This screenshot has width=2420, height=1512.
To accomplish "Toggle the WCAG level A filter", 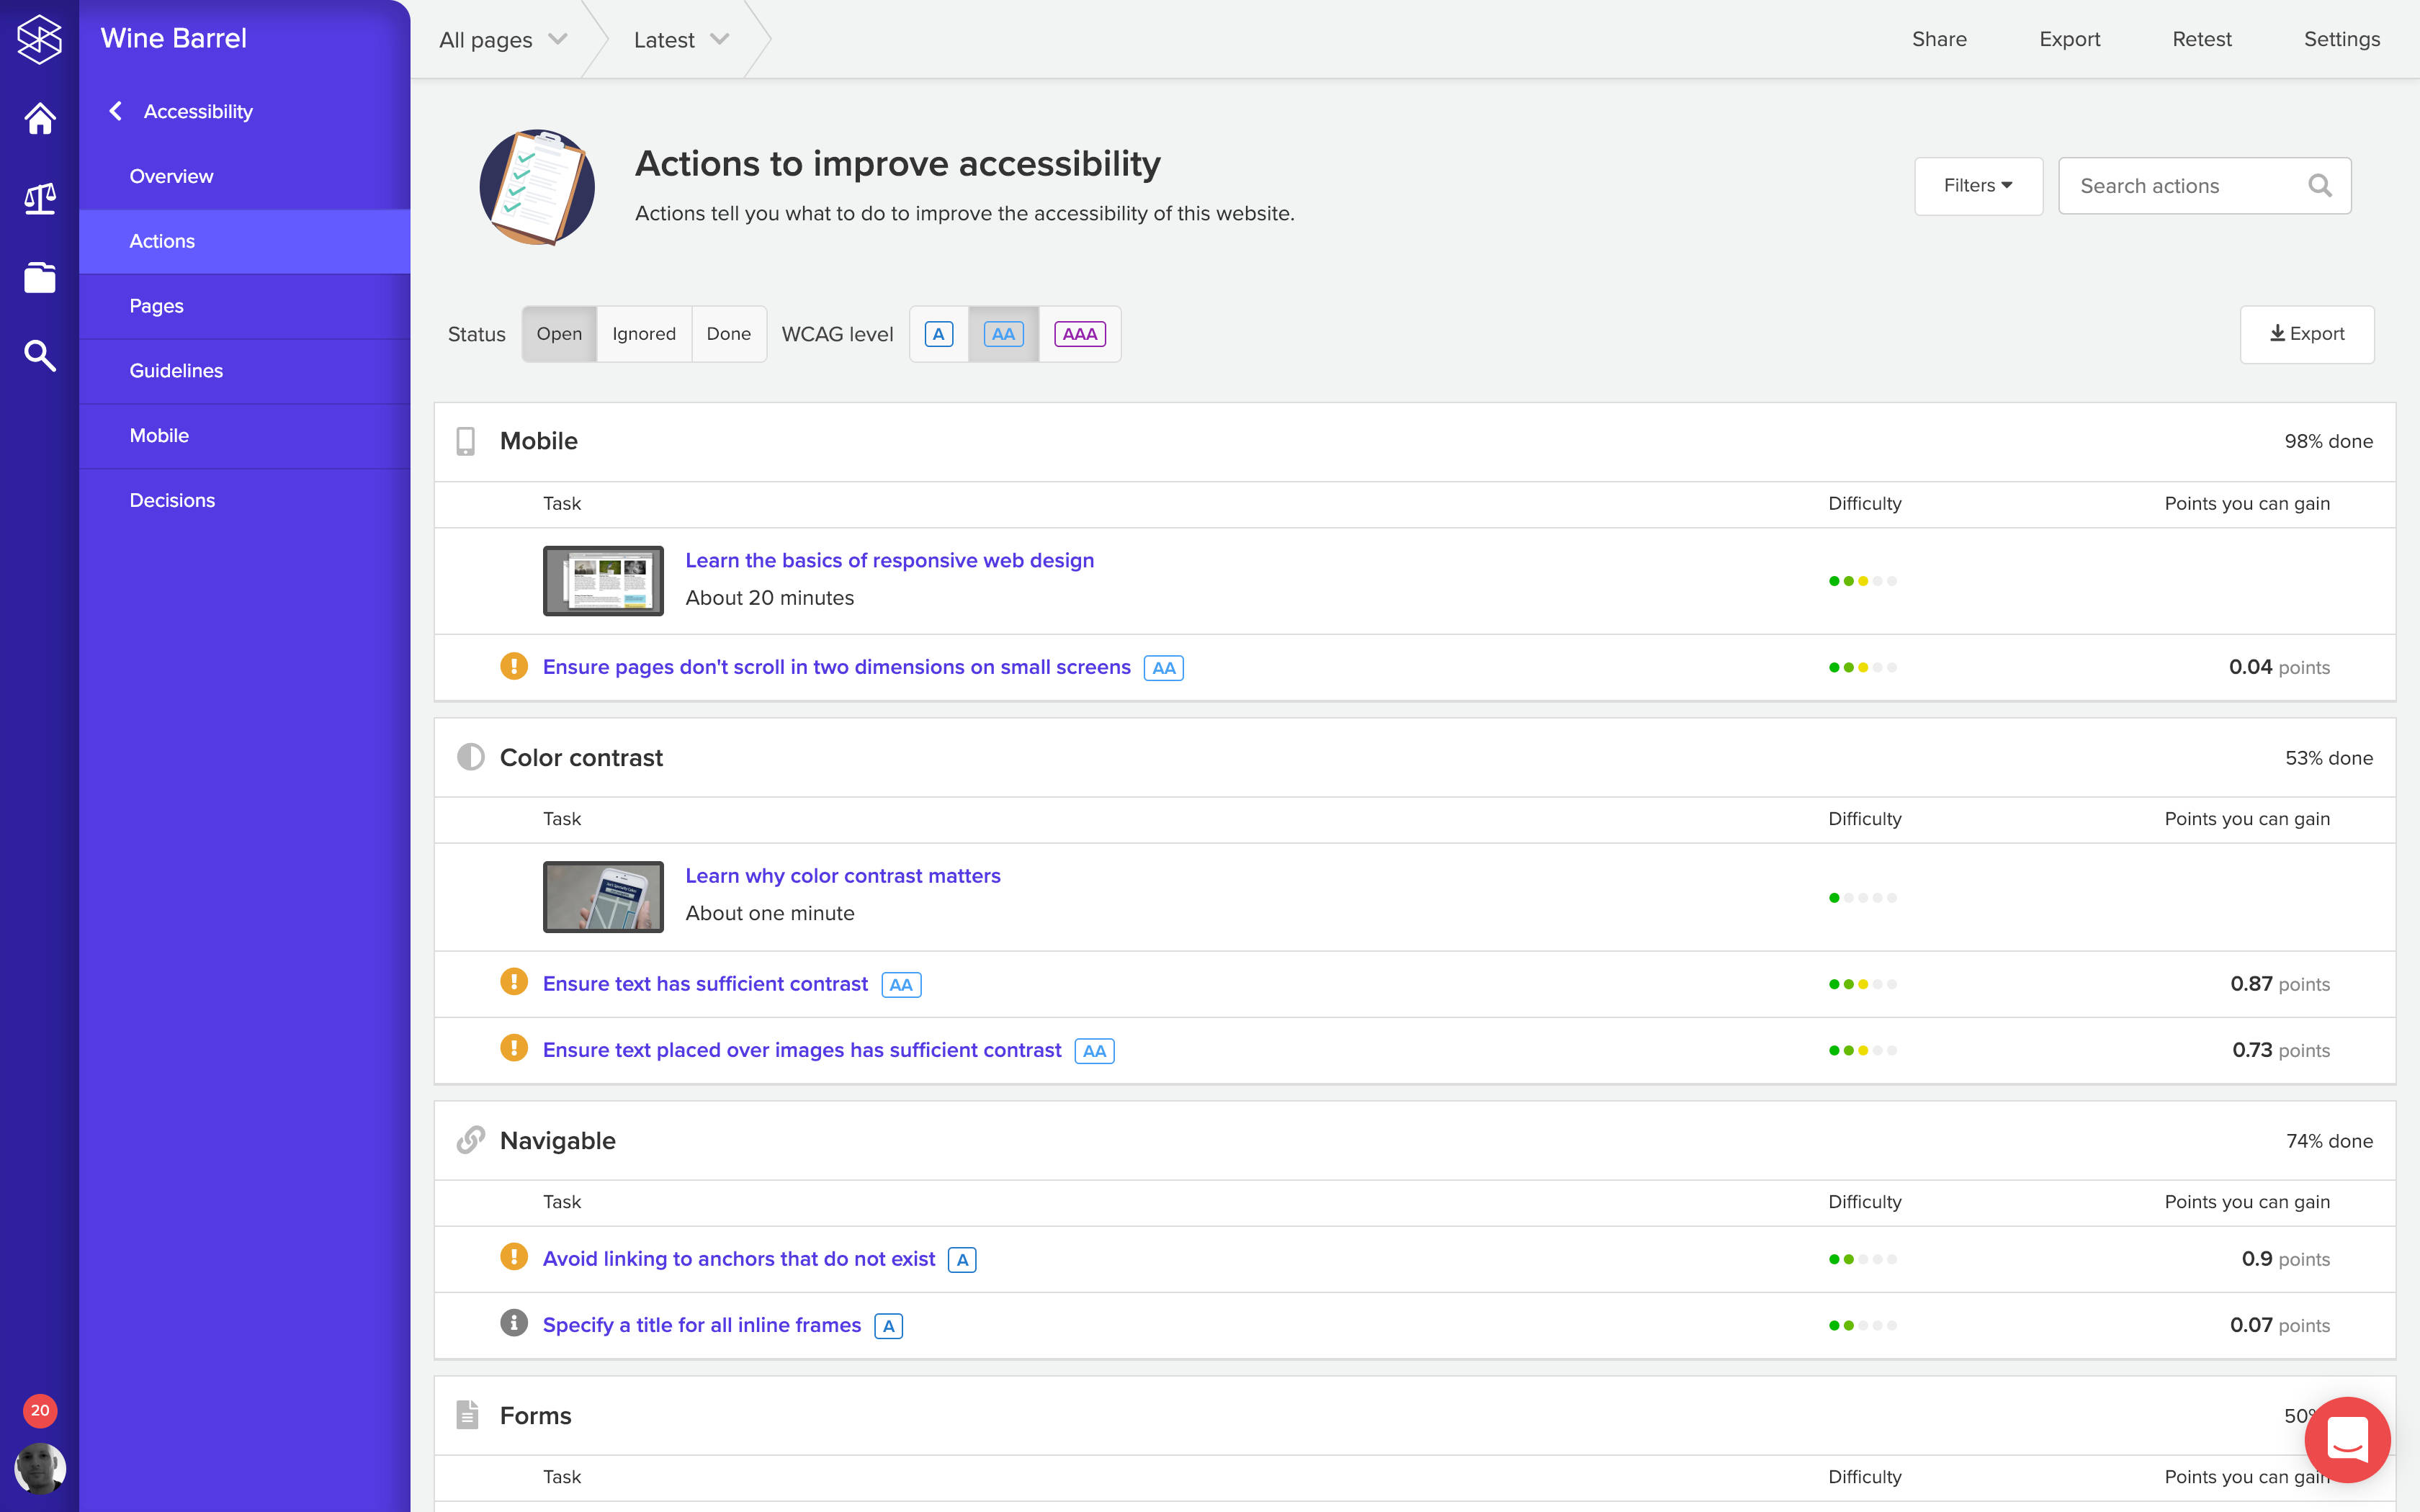I will pos(938,334).
